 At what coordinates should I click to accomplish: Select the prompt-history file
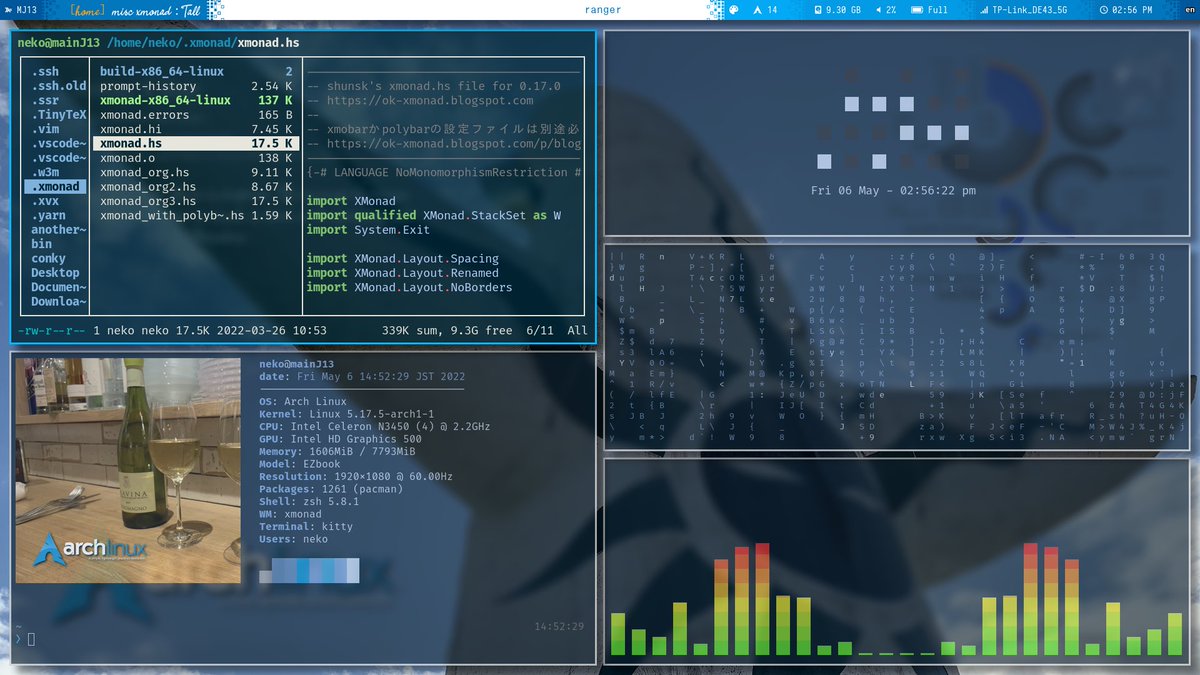(x=196, y=86)
